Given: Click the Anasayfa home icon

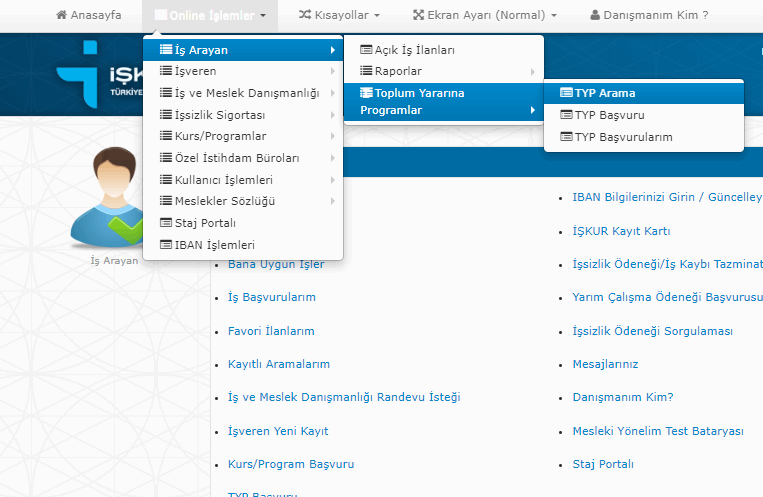Looking at the screenshot, I should [62, 15].
